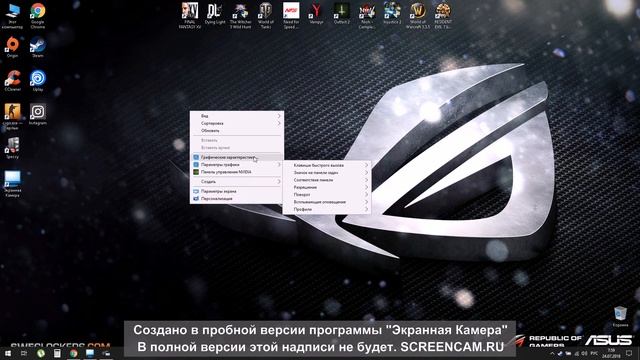Open 'Параметры графики' in the context menu
This screenshot has width=640, height=360.
237,164
